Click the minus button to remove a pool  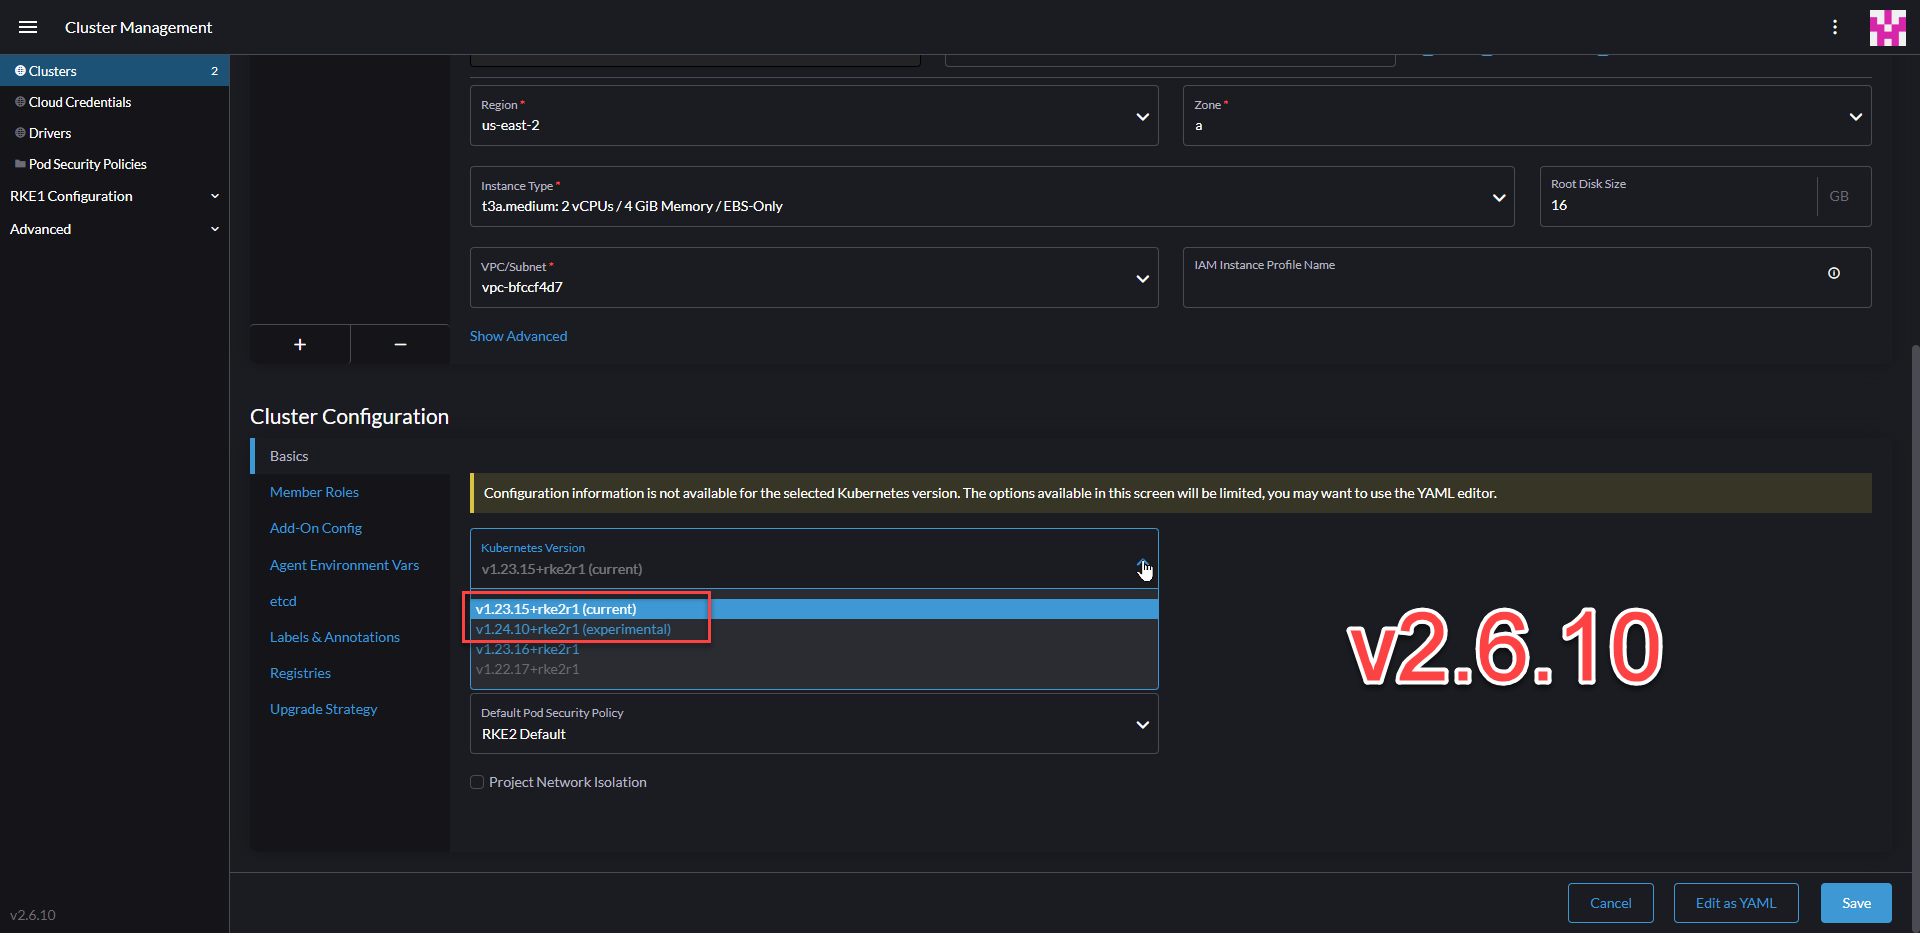pyautogui.click(x=399, y=344)
